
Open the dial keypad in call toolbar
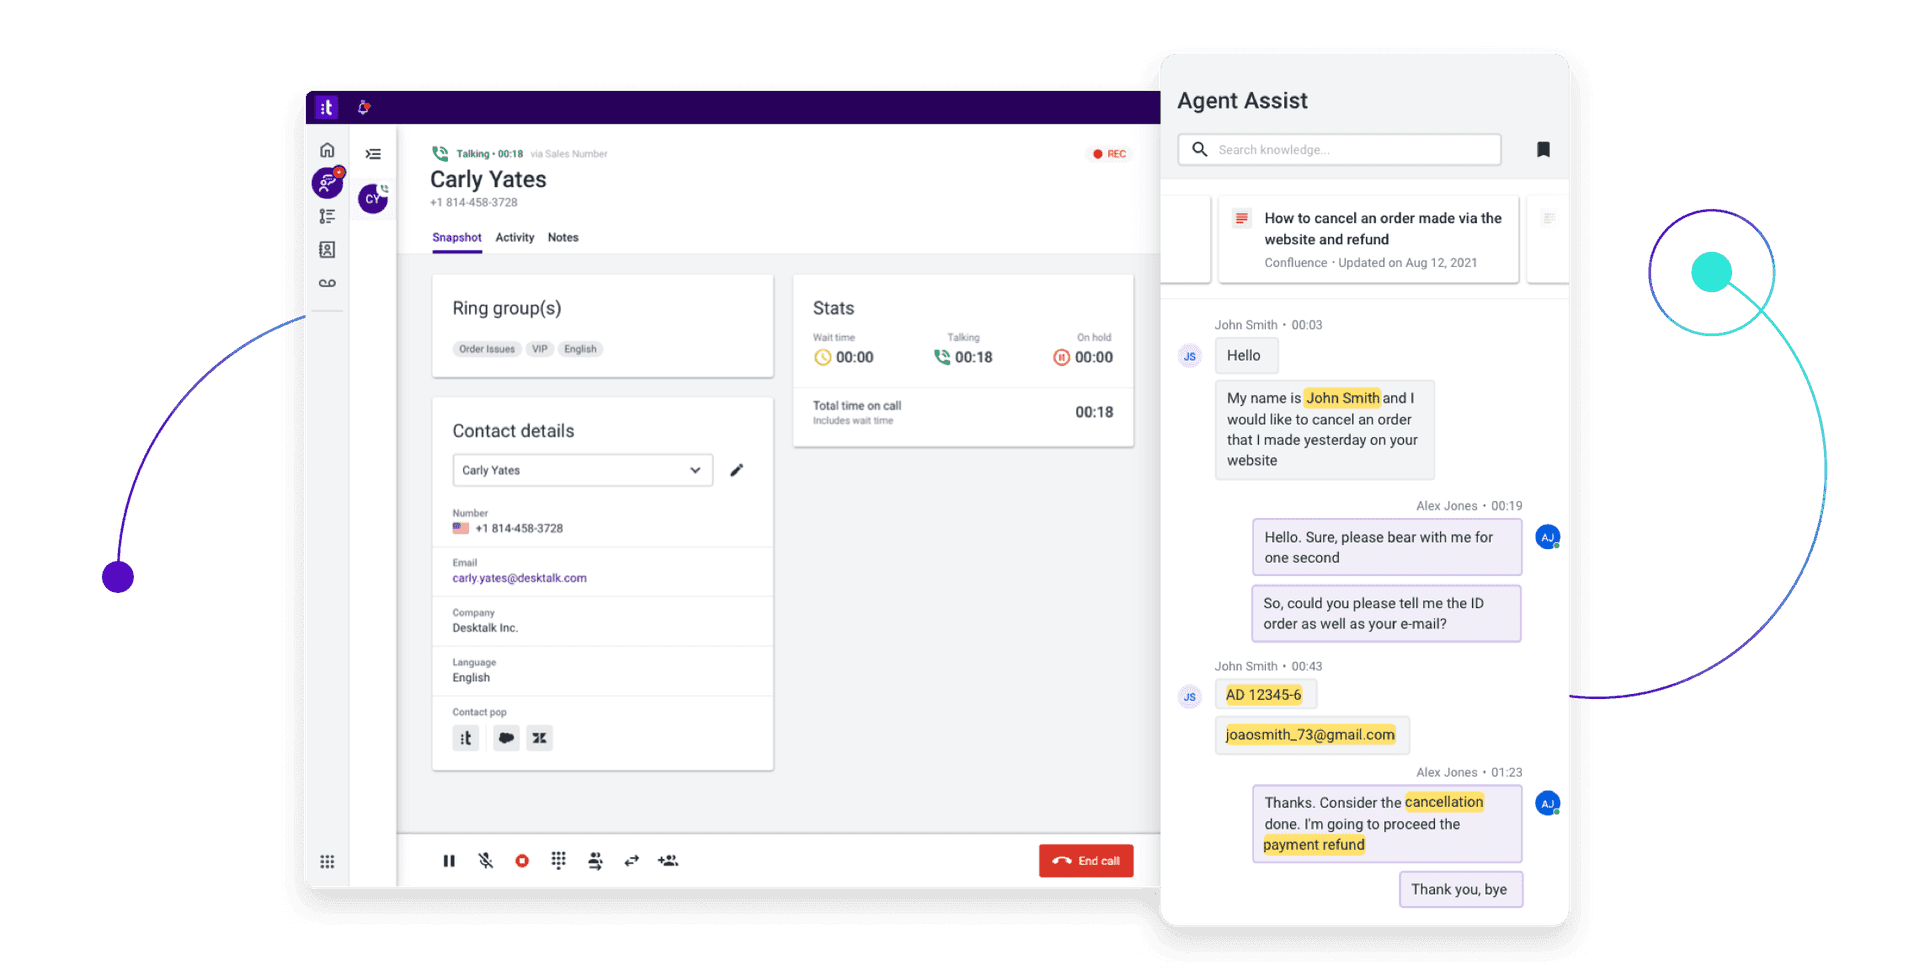tap(559, 861)
